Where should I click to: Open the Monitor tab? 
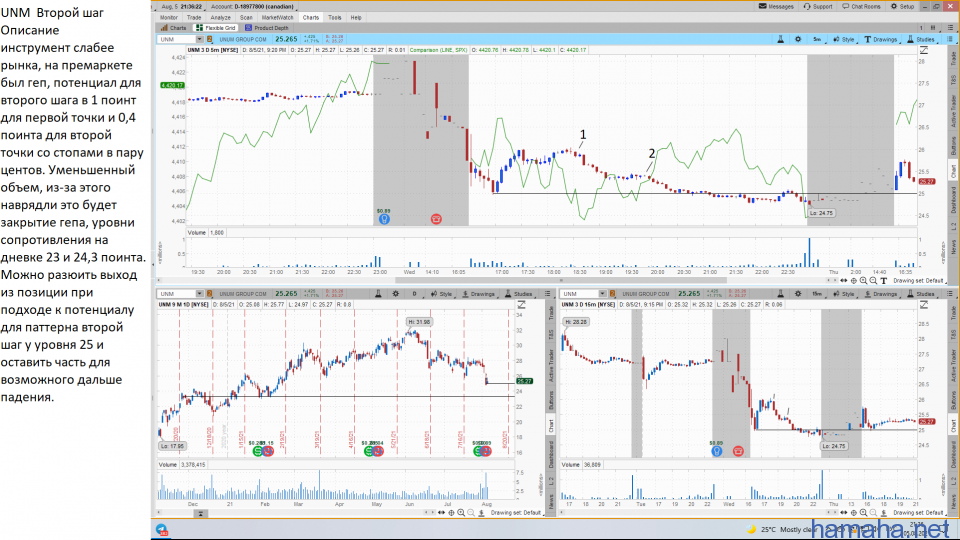coord(168,18)
